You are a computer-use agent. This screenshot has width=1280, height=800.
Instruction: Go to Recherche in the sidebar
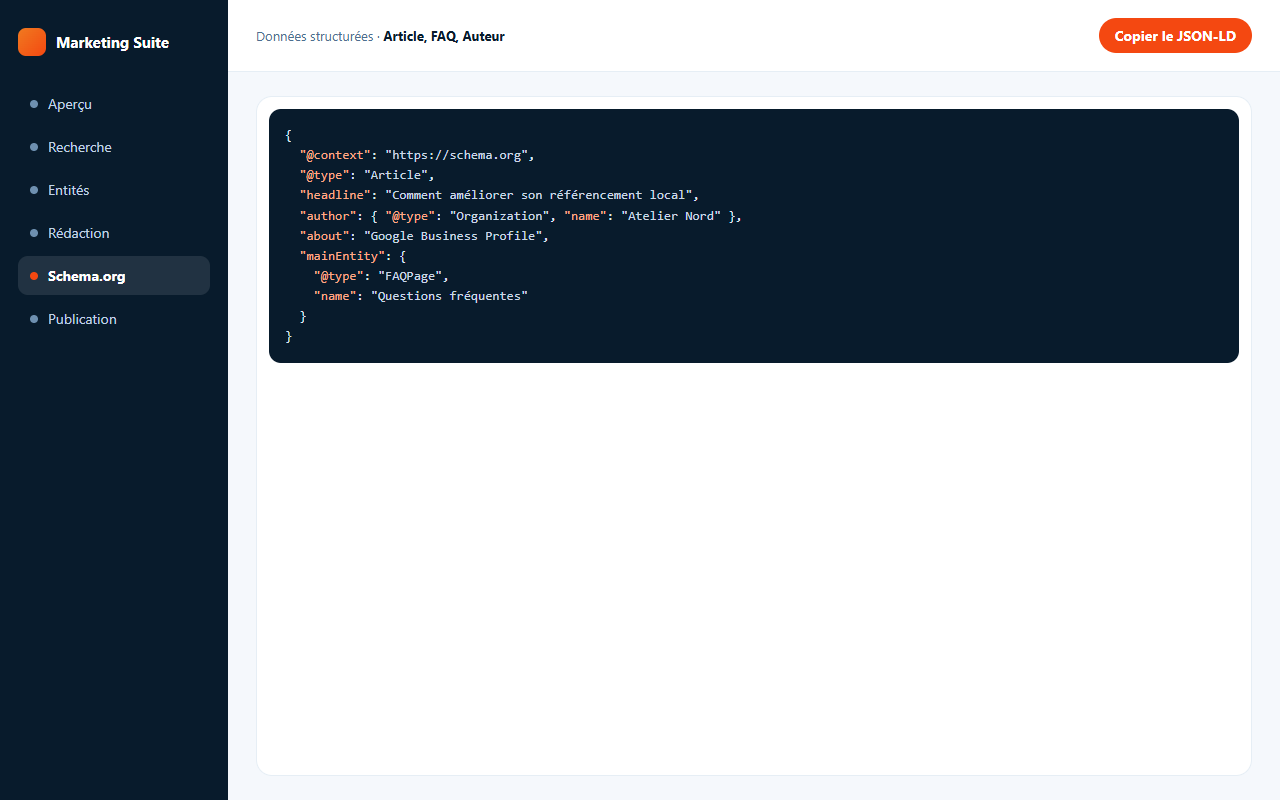(114, 147)
